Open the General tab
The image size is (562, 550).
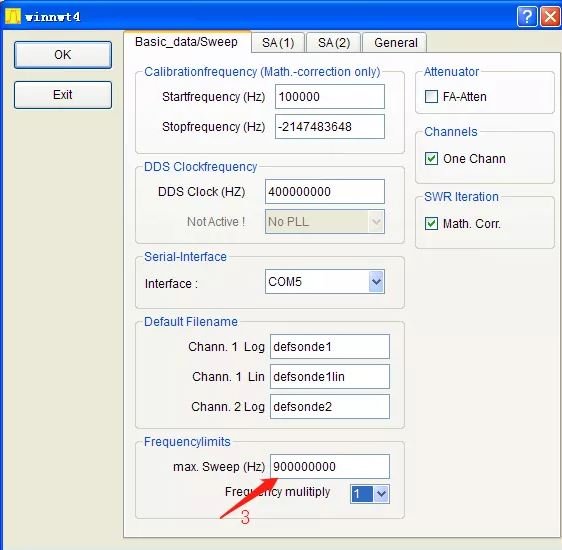[x=395, y=43]
